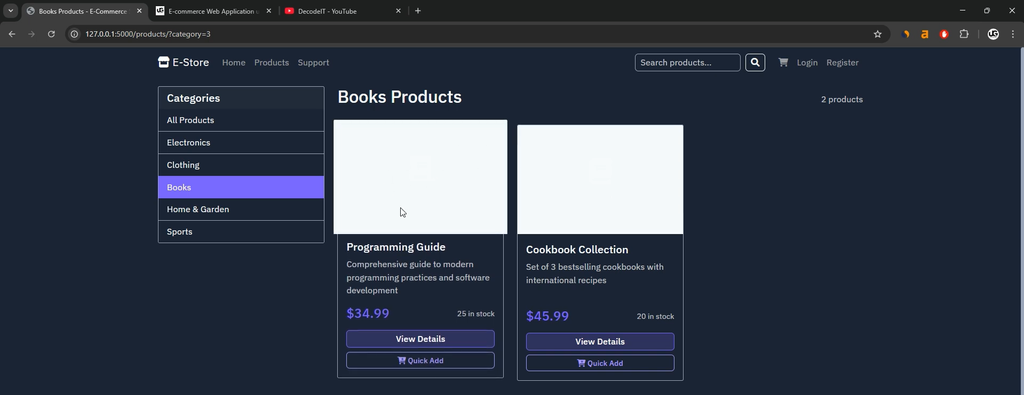Click the Register link
Screen dimensions: 1024x395
tap(842, 63)
